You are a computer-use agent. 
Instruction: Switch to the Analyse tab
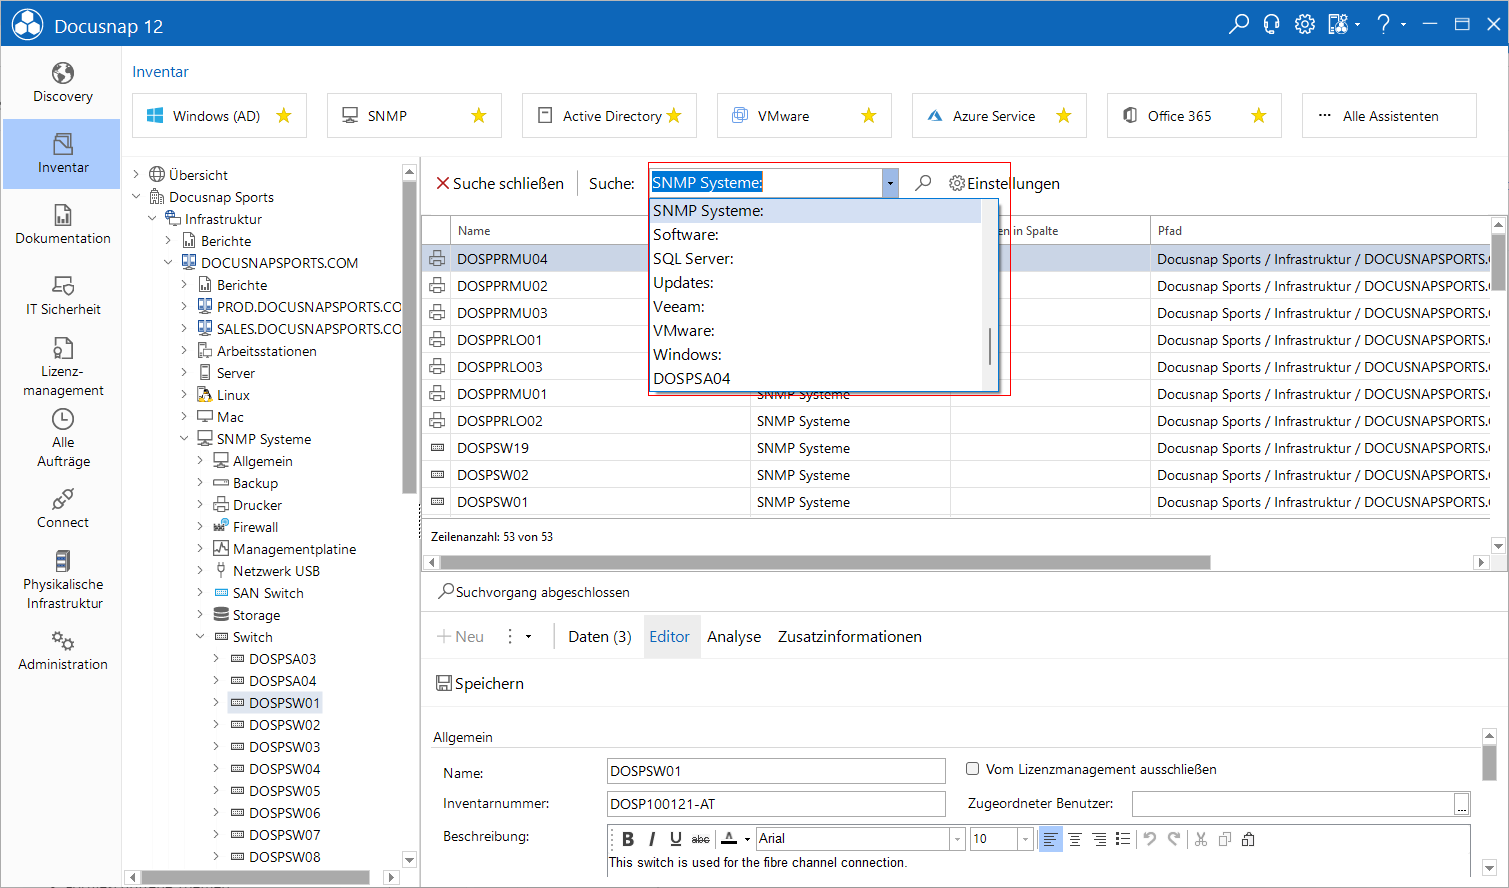point(734,637)
